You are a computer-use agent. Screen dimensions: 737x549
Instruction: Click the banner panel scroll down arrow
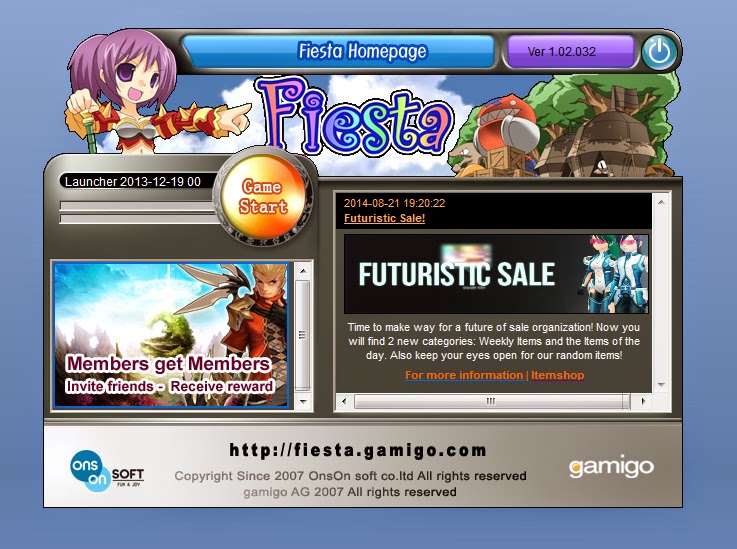(x=303, y=402)
